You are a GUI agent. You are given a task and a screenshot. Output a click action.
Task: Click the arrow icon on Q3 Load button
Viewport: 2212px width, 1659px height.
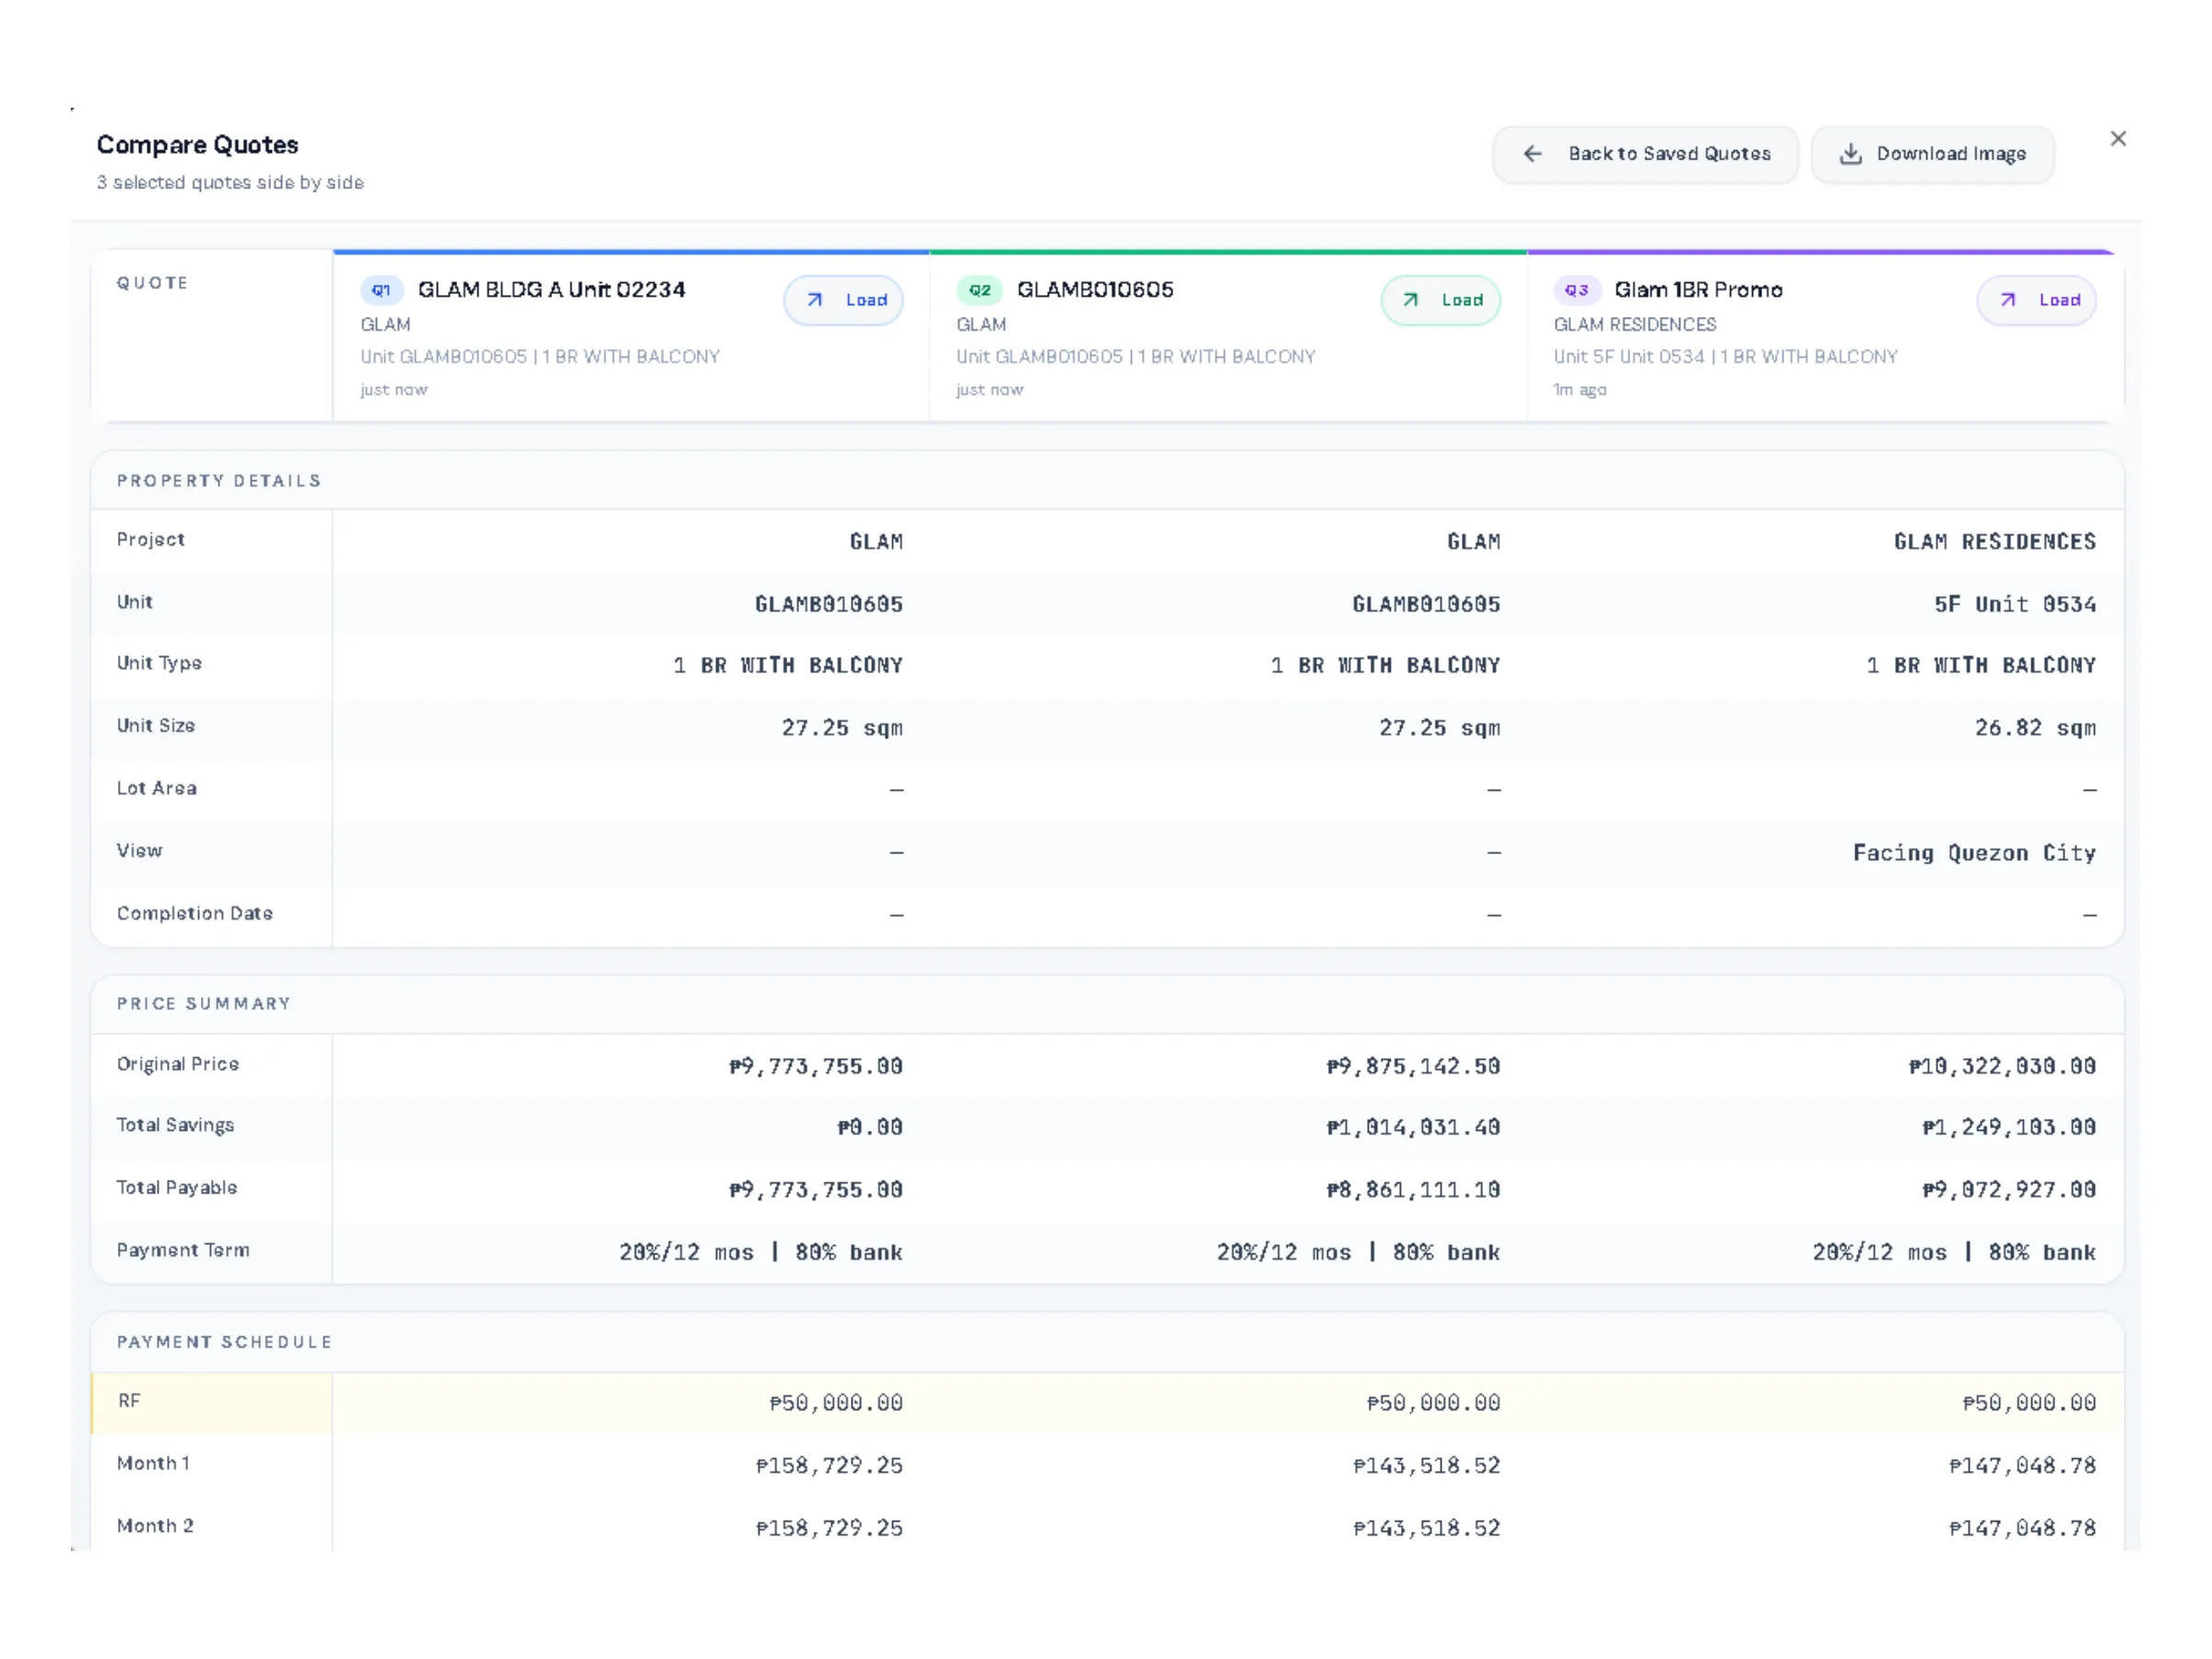[2007, 300]
